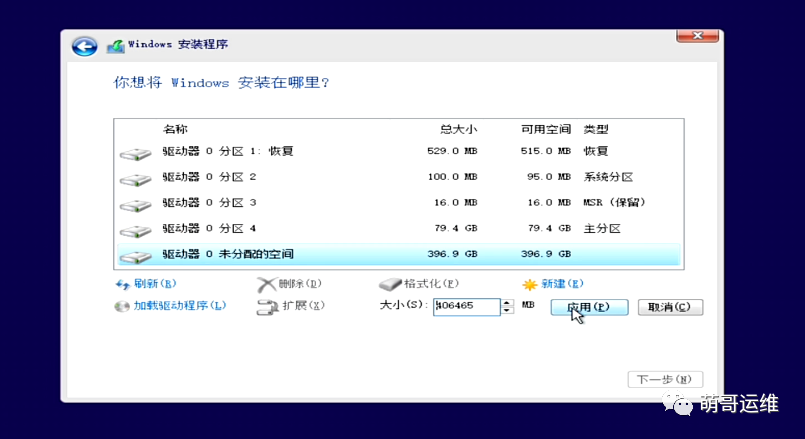Click drive icon for 驱动器 0 分区 3
Image resolution: width=805 pixels, height=439 pixels.
[x=136, y=205]
